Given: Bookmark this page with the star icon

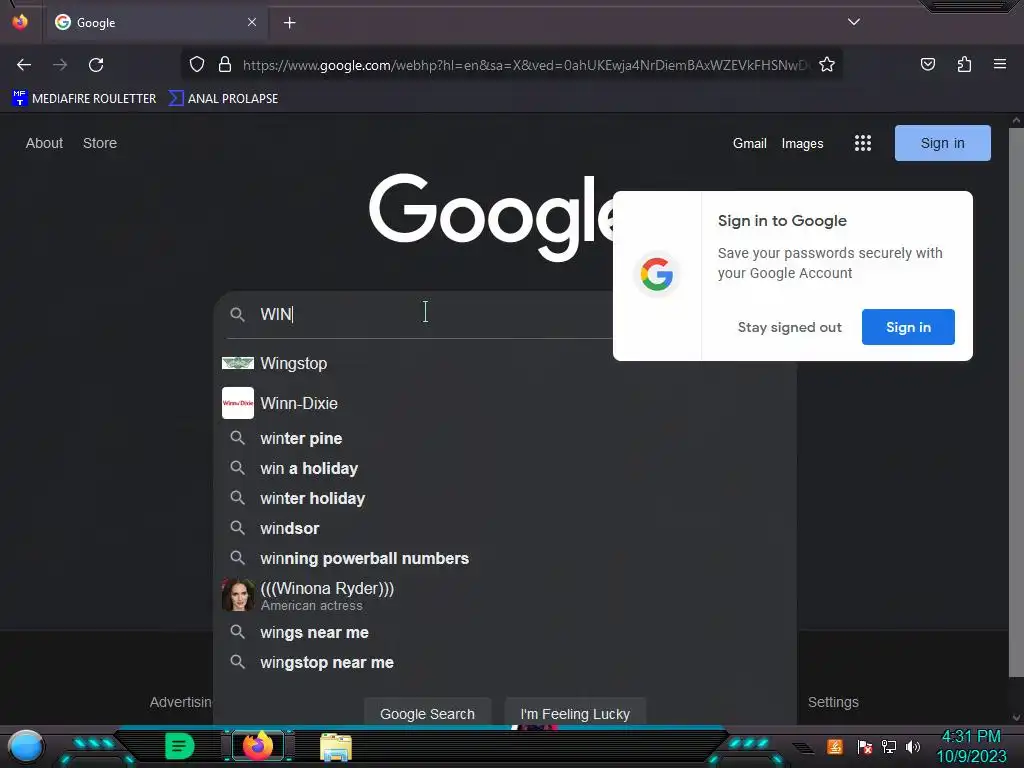Looking at the screenshot, I should pos(827,65).
